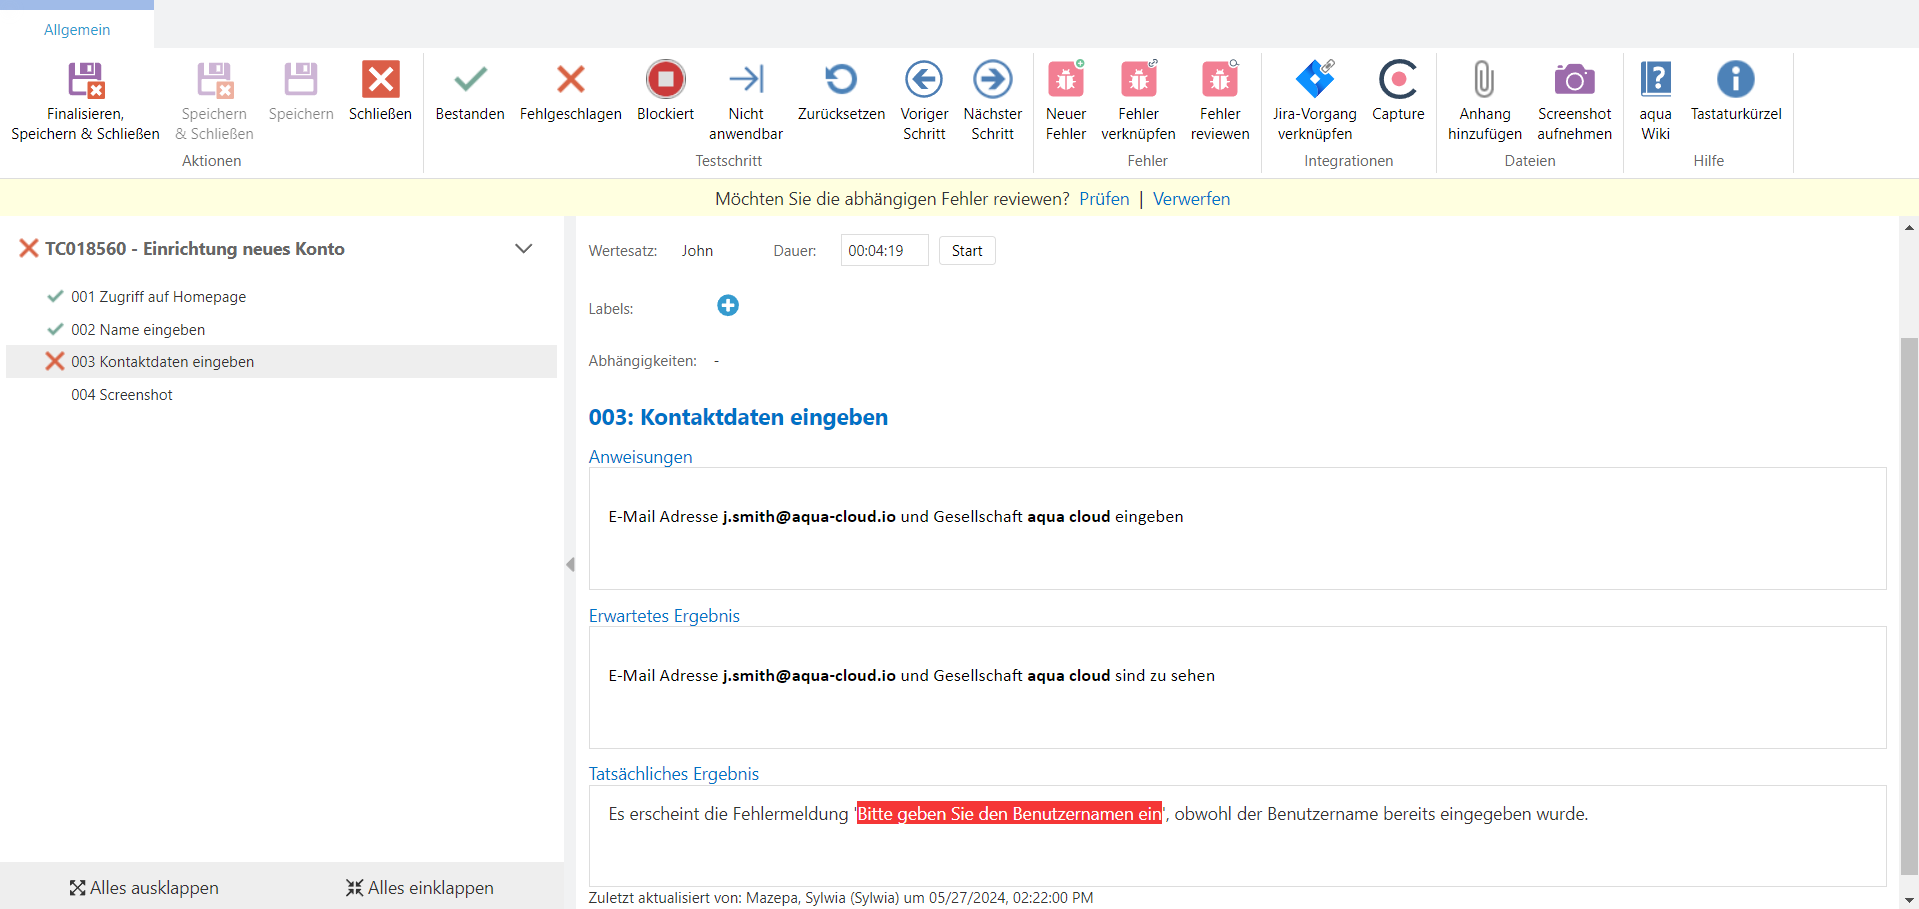1919x909 pixels.
Task: Collapse the left panel splitter arrow
Action: pyautogui.click(x=570, y=565)
